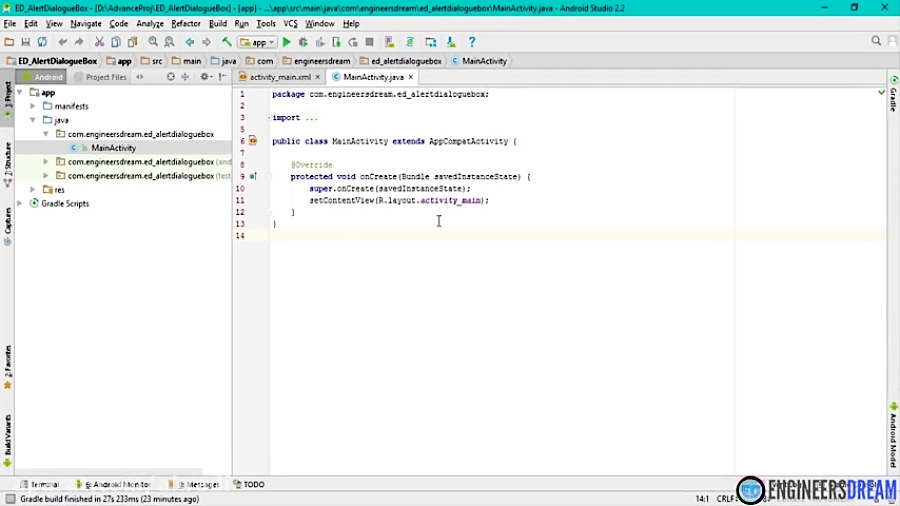The image size is (900, 506).
Task: Select MainActivity in the project tree
Action: (x=113, y=148)
